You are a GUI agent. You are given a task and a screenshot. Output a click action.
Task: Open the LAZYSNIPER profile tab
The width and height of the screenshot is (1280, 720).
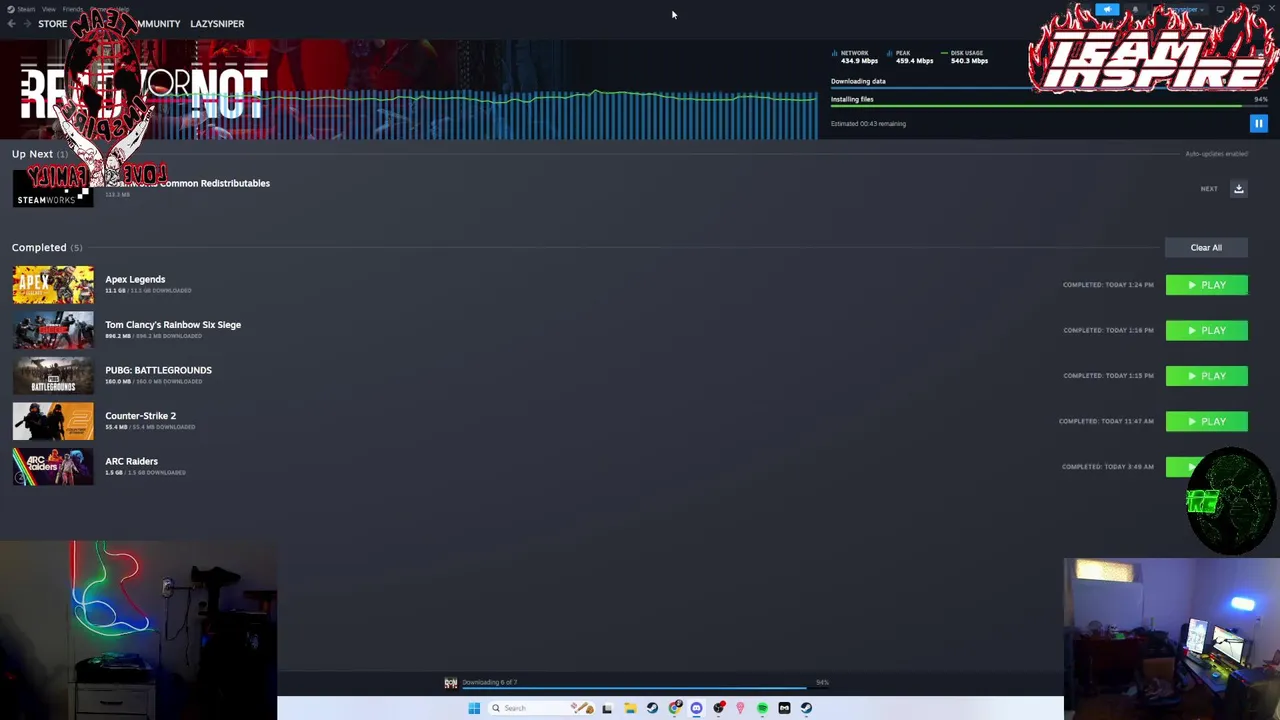(x=217, y=24)
